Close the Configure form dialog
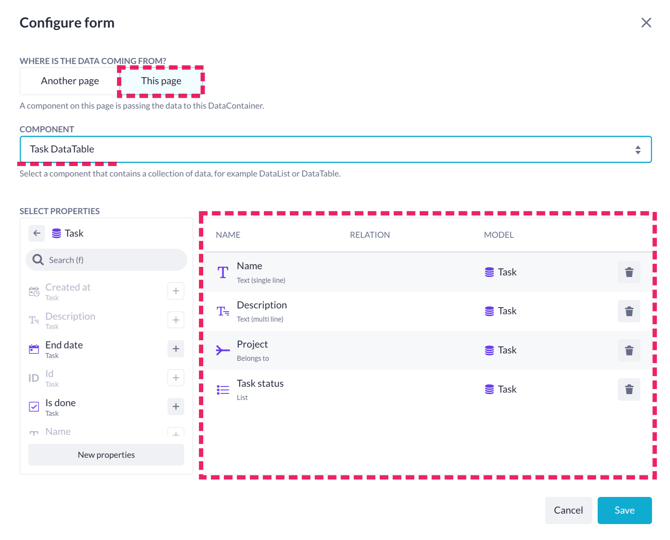This screenshot has height=540, width=670. [x=646, y=23]
